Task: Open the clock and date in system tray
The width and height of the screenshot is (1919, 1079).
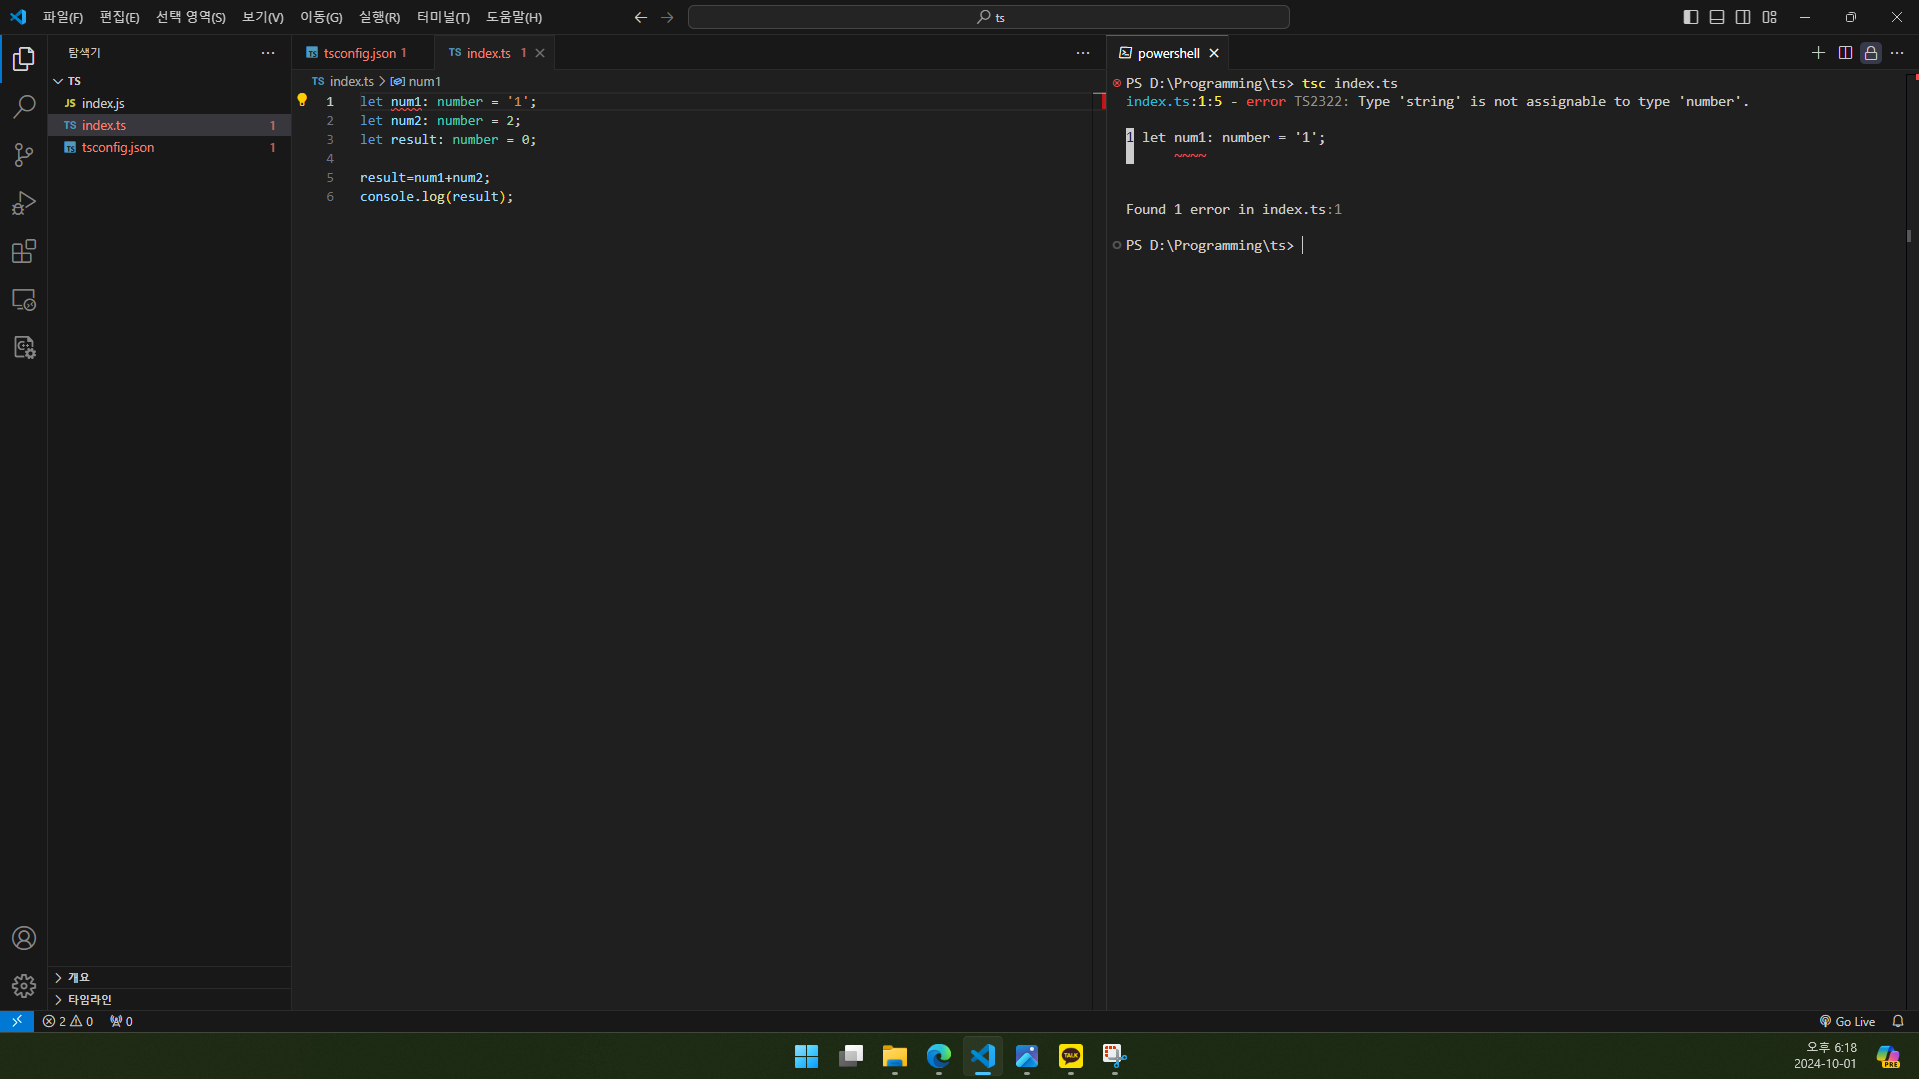Action: pos(1825,1056)
